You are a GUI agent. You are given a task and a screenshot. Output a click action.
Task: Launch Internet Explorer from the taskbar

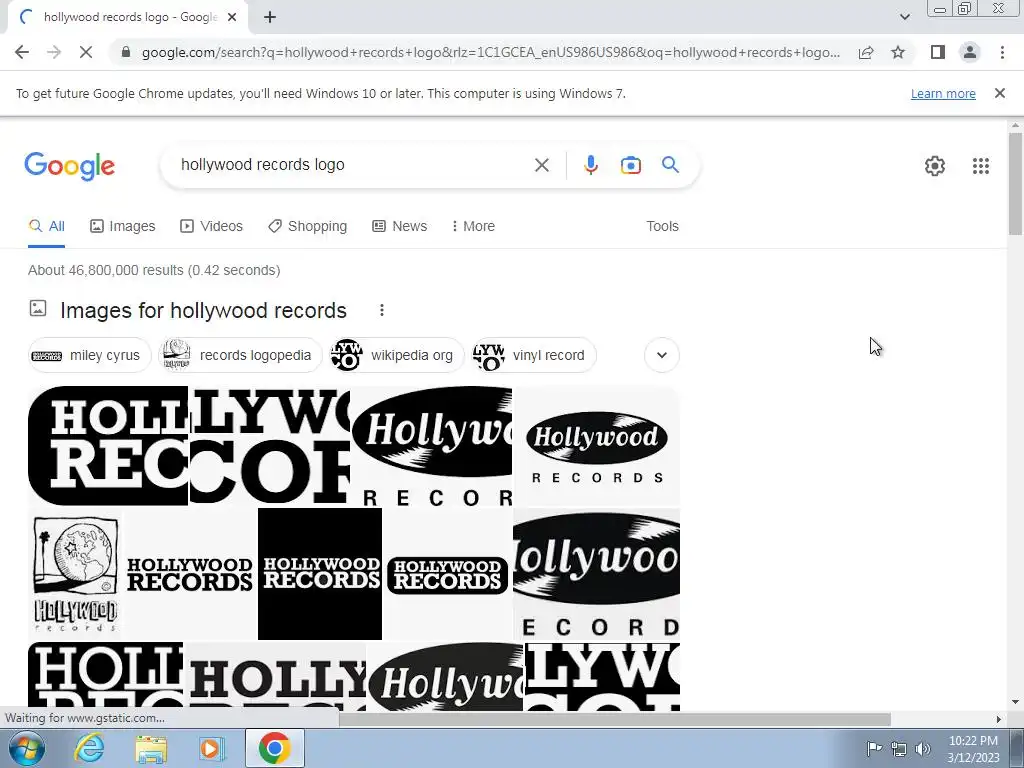click(x=89, y=748)
